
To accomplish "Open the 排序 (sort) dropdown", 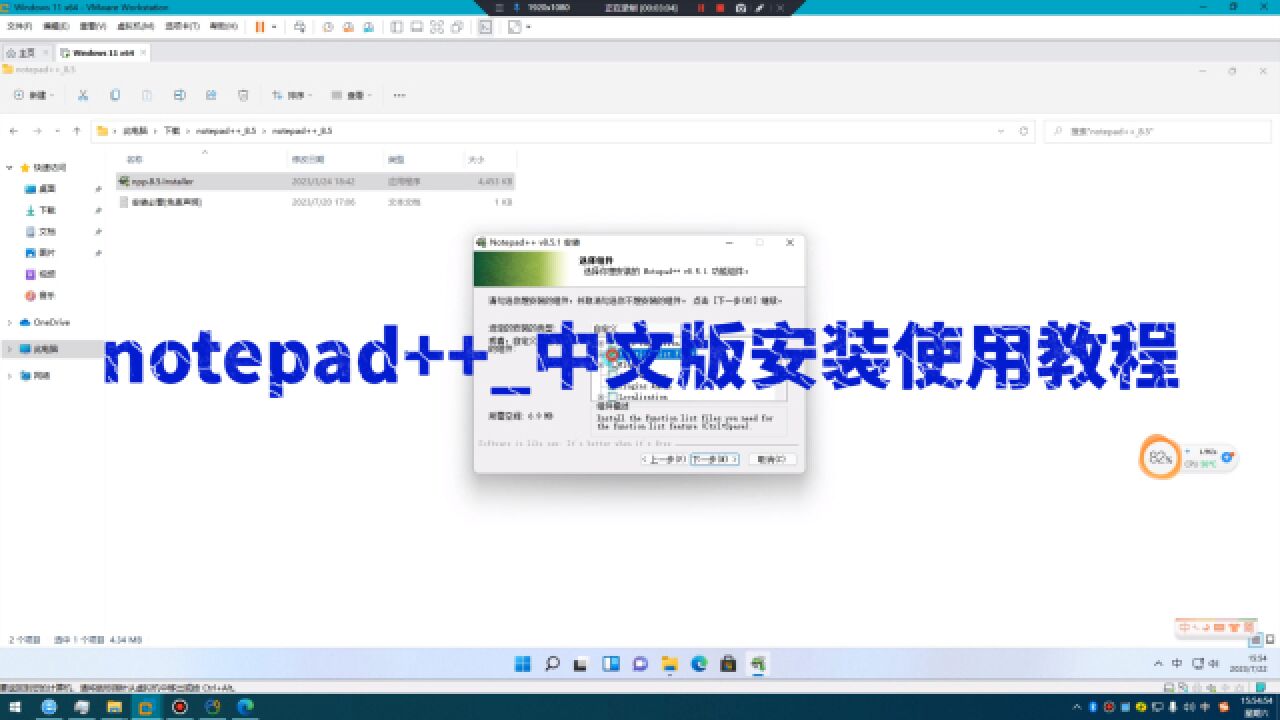I will click(x=290, y=95).
